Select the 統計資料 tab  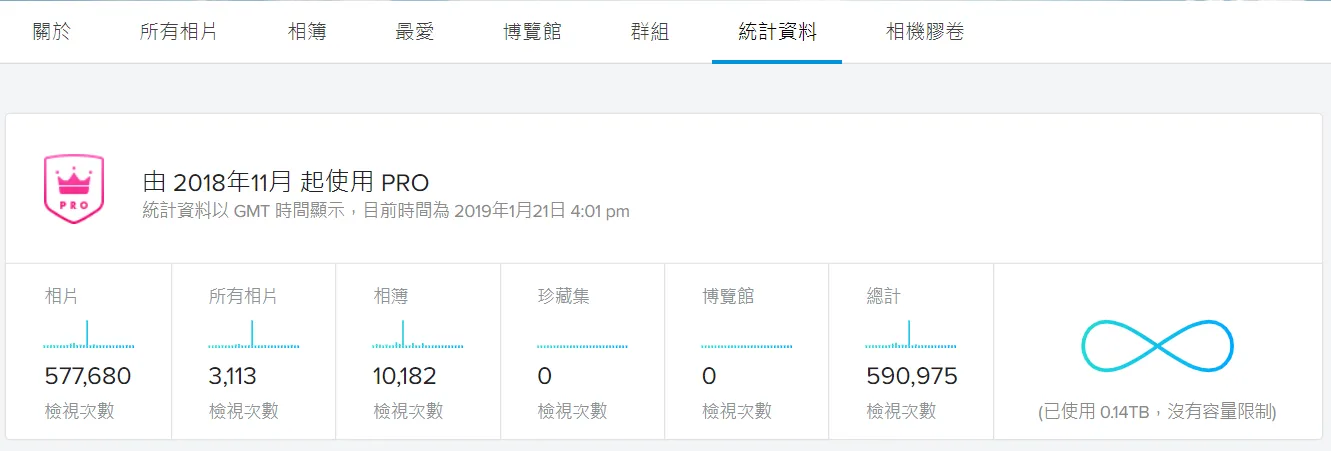pyautogui.click(x=777, y=31)
